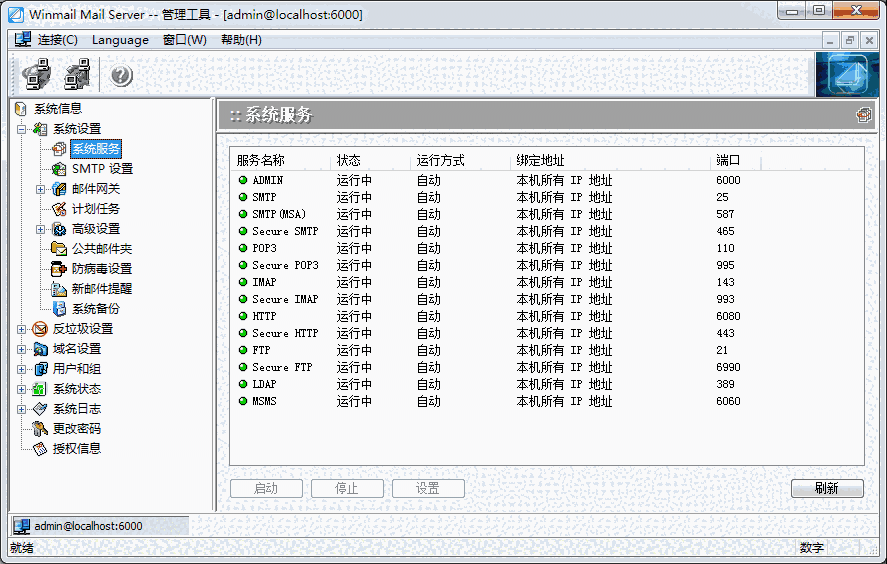Click the 刷新 button
This screenshot has height=564, width=887.
pyautogui.click(x=826, y=489)
